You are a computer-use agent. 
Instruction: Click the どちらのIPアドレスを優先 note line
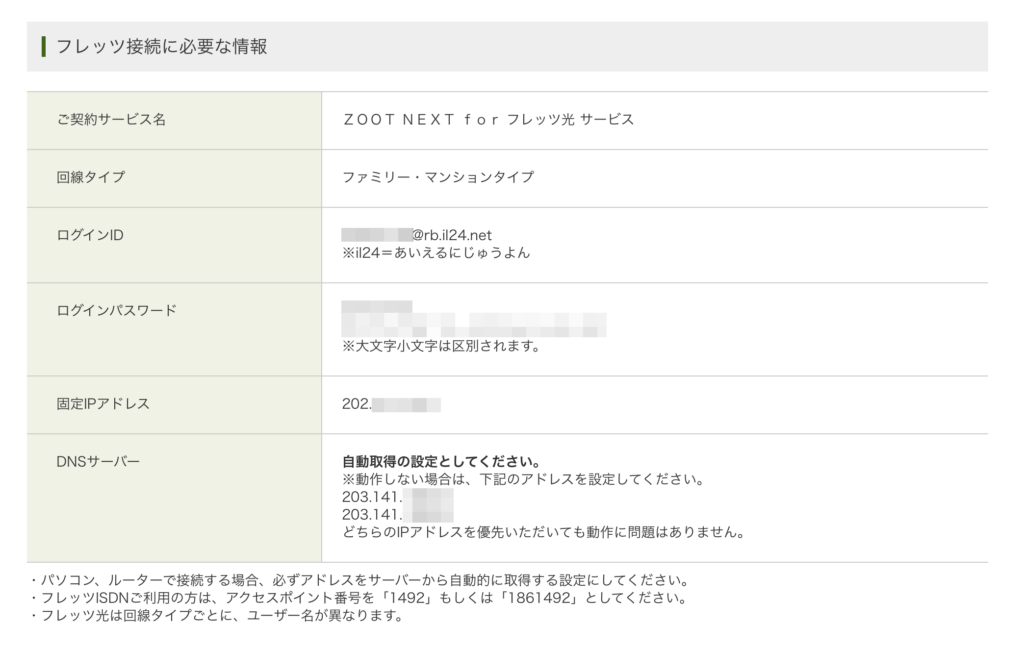click(544, 532)
